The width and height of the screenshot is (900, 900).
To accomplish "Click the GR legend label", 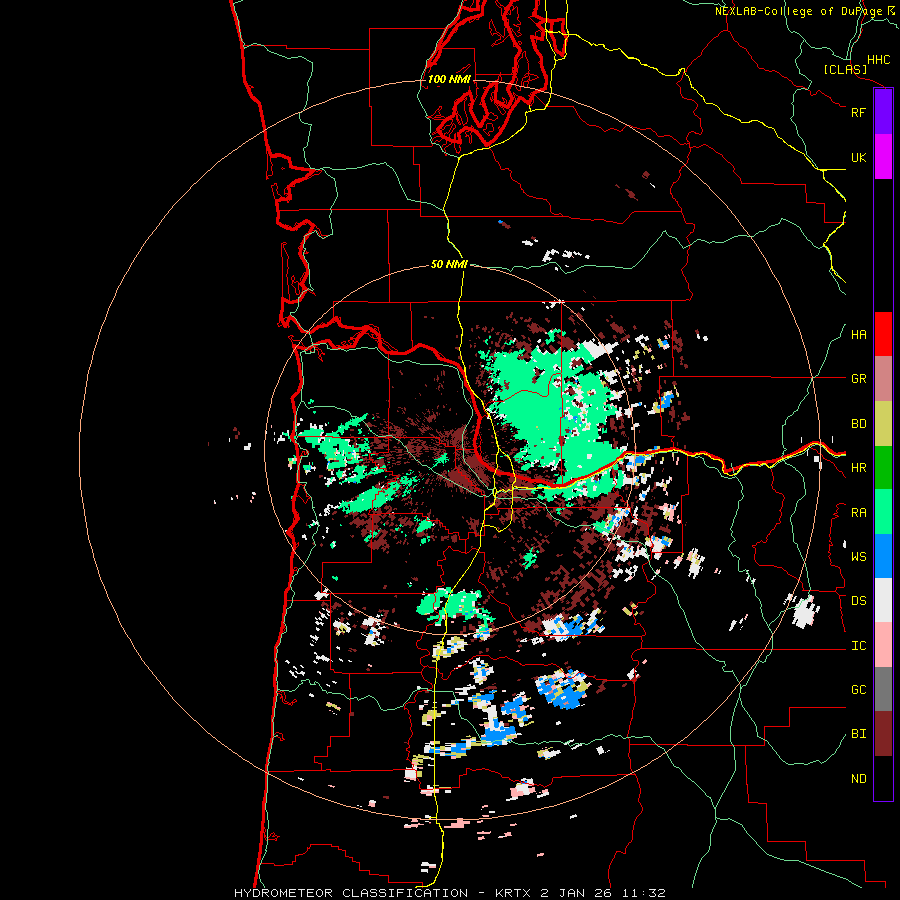I will 858,379.
